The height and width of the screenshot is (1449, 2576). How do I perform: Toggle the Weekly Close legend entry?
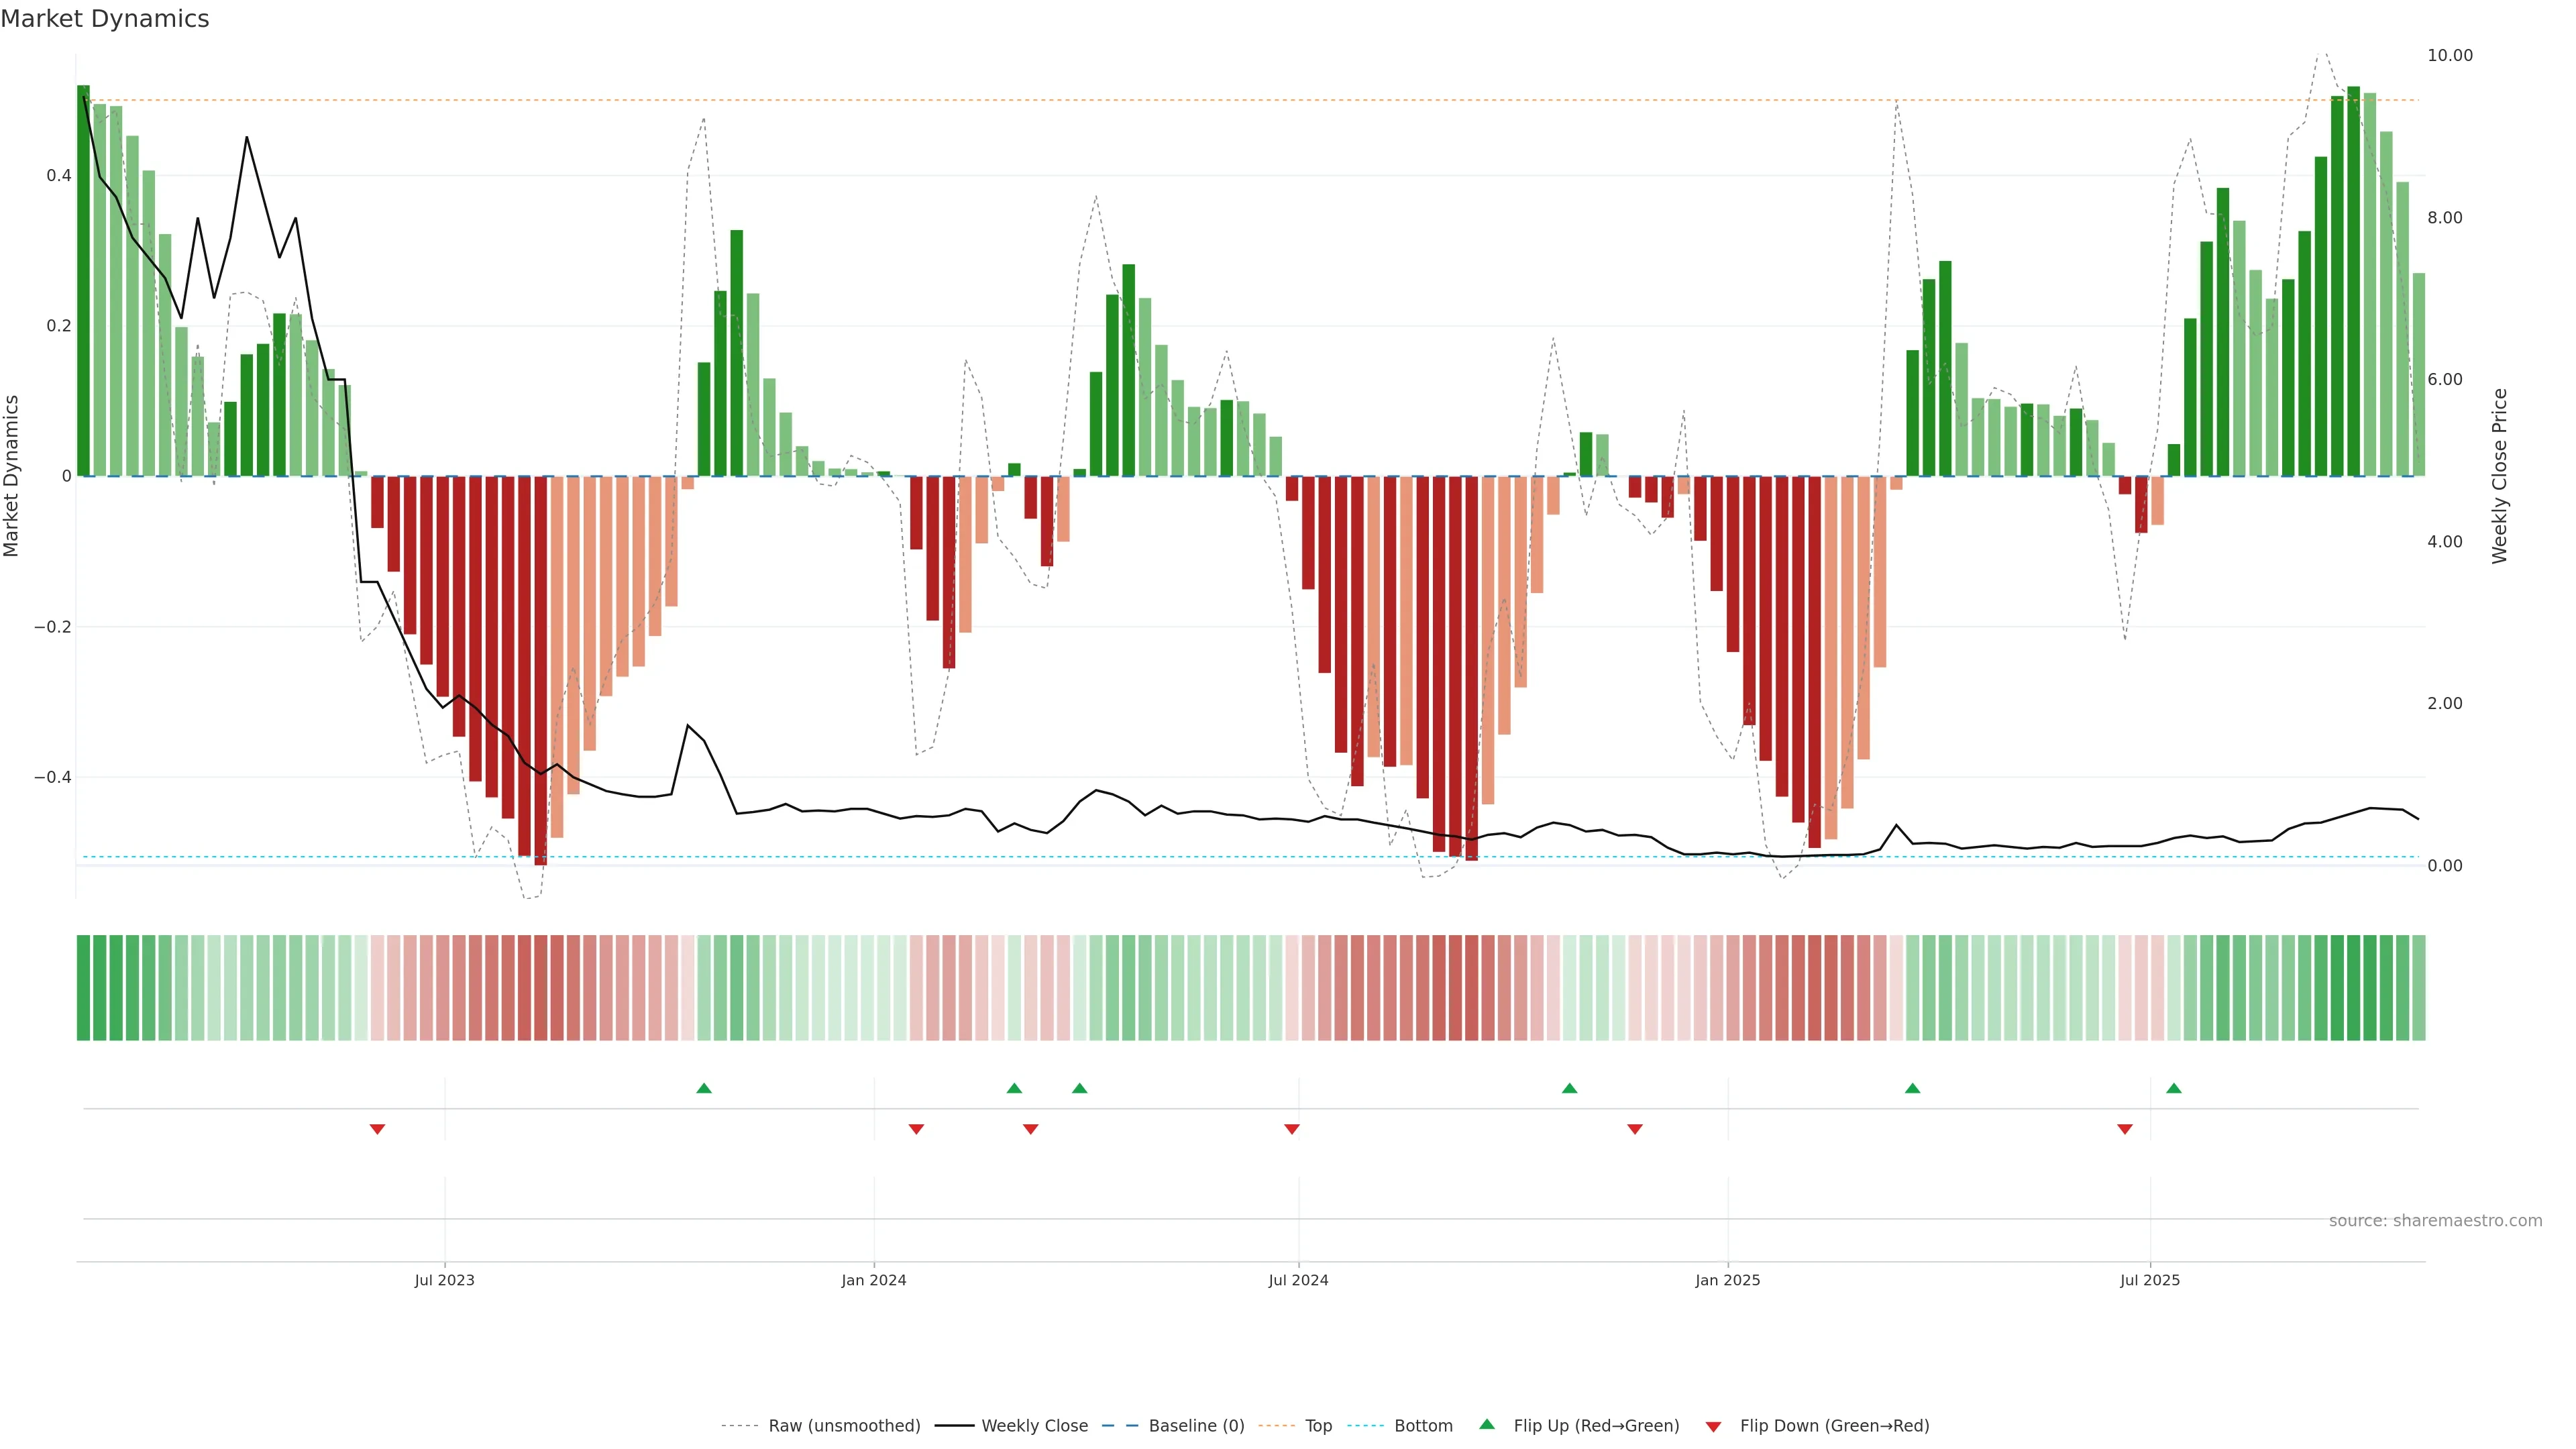1034,1426
